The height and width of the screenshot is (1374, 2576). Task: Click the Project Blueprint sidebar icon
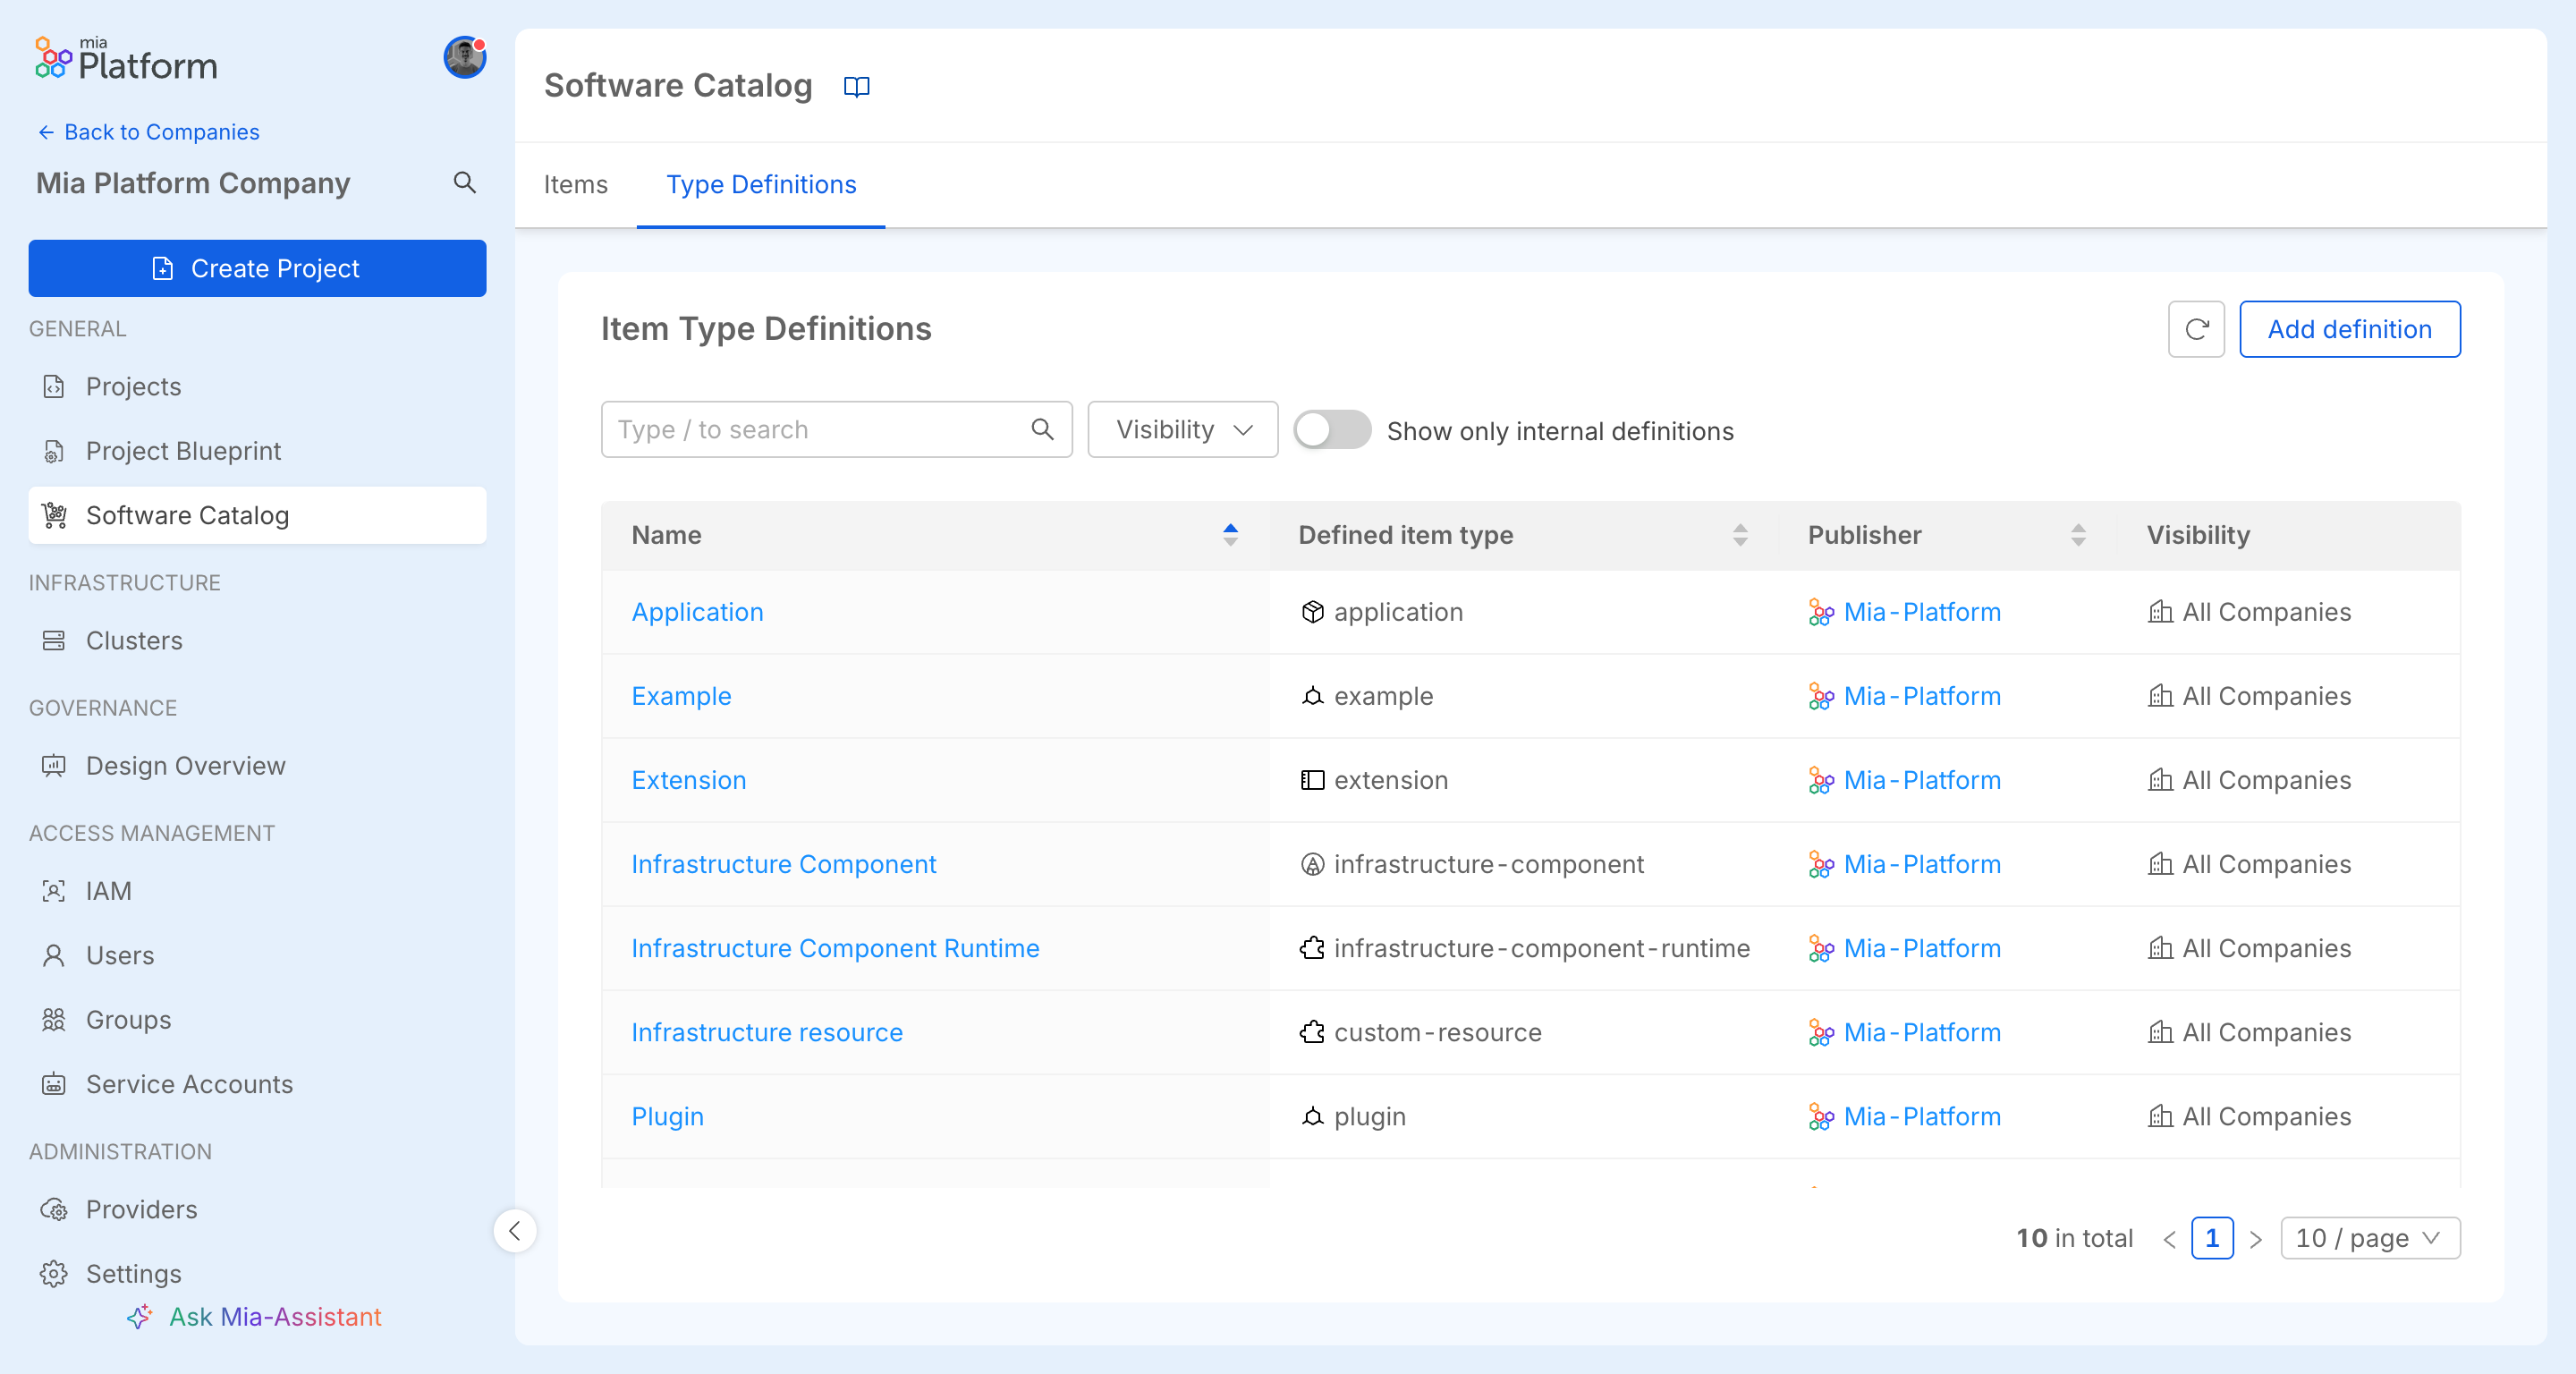click(54, 451)
